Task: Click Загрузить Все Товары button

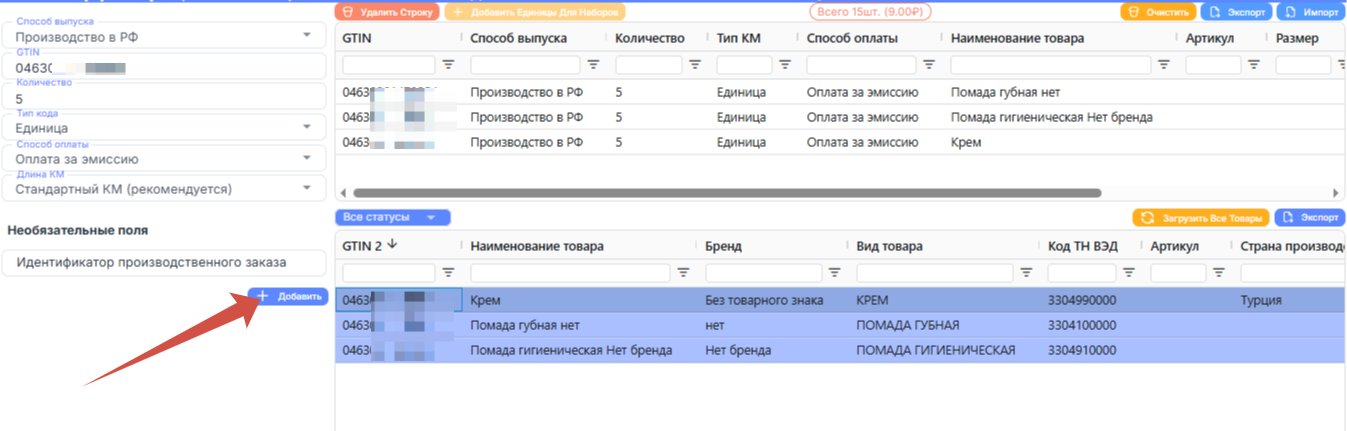Action: tap(1201, 217)
